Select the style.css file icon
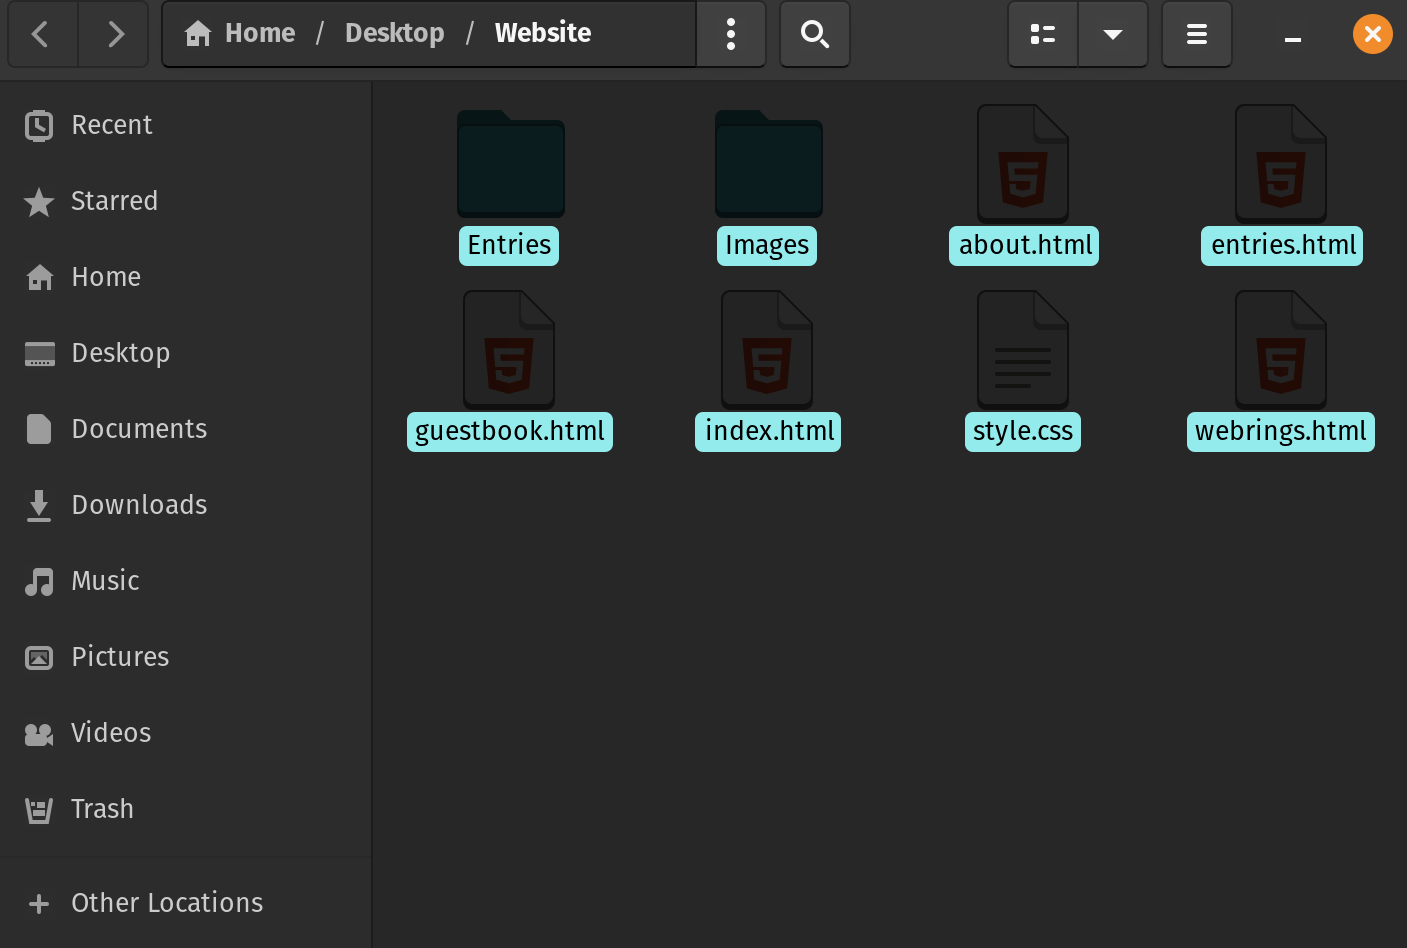This screenshot has height=948, width=1407. pyautogui.click(x=1022, y=350)
